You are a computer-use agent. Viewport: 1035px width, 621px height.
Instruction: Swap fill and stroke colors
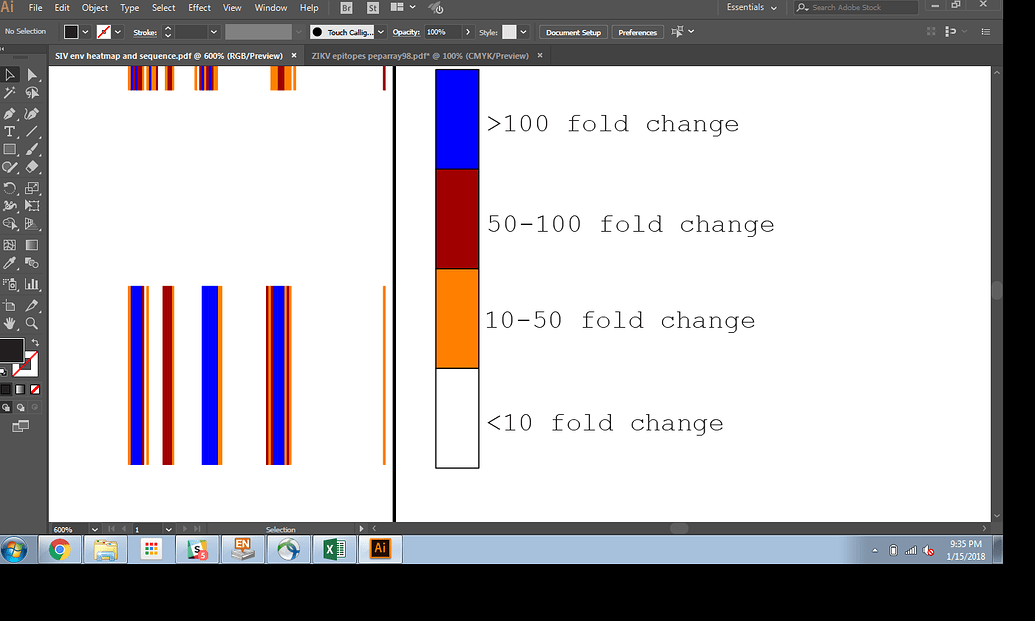tap(33, 342)
